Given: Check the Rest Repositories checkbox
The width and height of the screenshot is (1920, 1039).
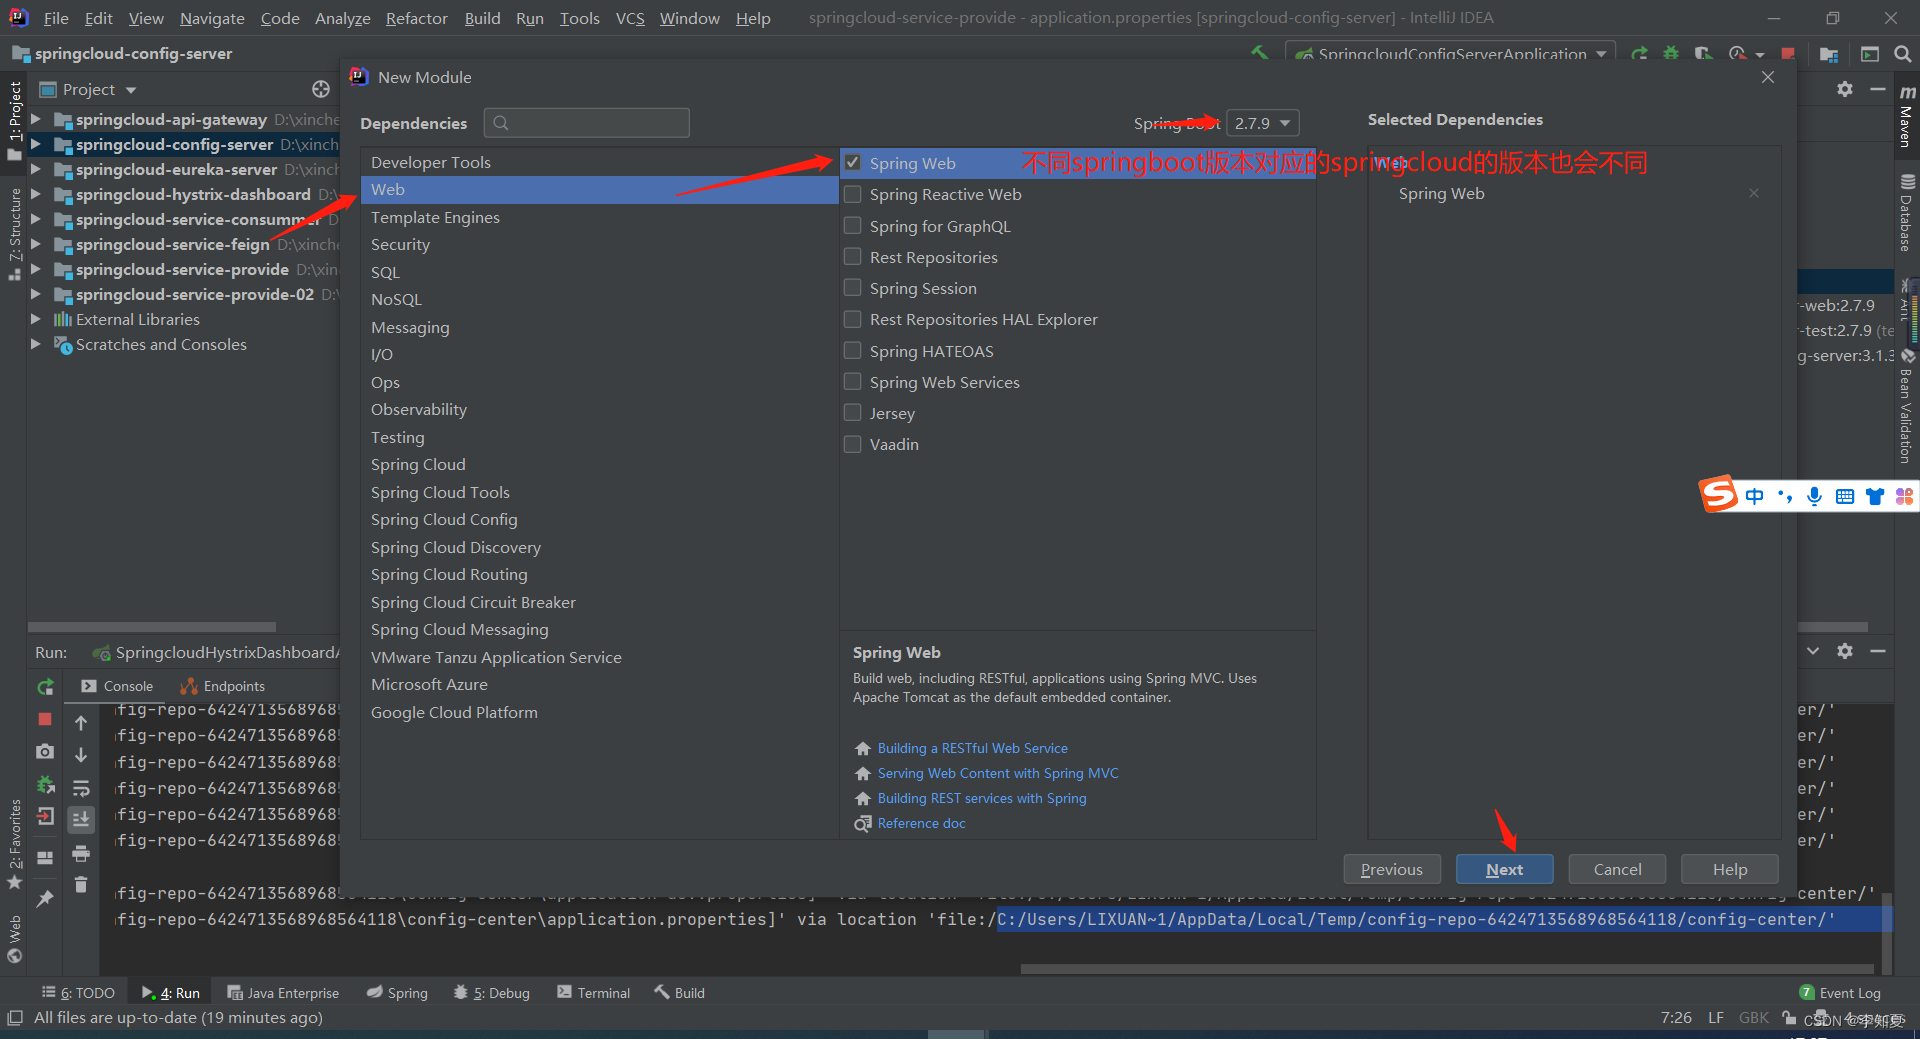Looking at the screenshot, I should [x=853, y=257].
